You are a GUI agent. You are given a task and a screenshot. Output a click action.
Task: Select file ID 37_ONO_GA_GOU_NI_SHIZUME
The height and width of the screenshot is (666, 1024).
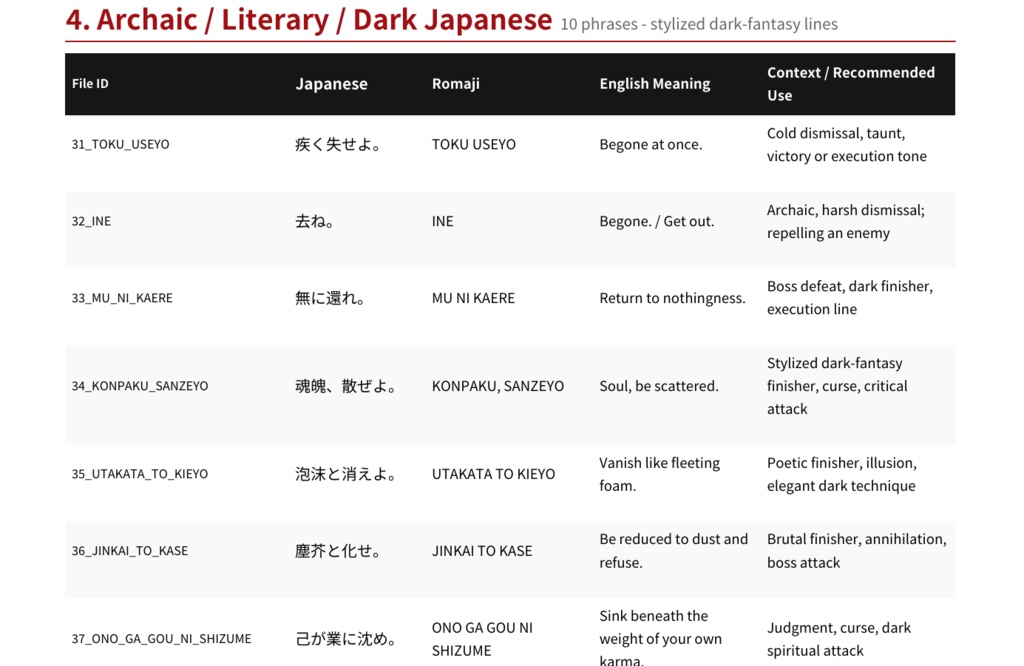(x=161, y=639)
